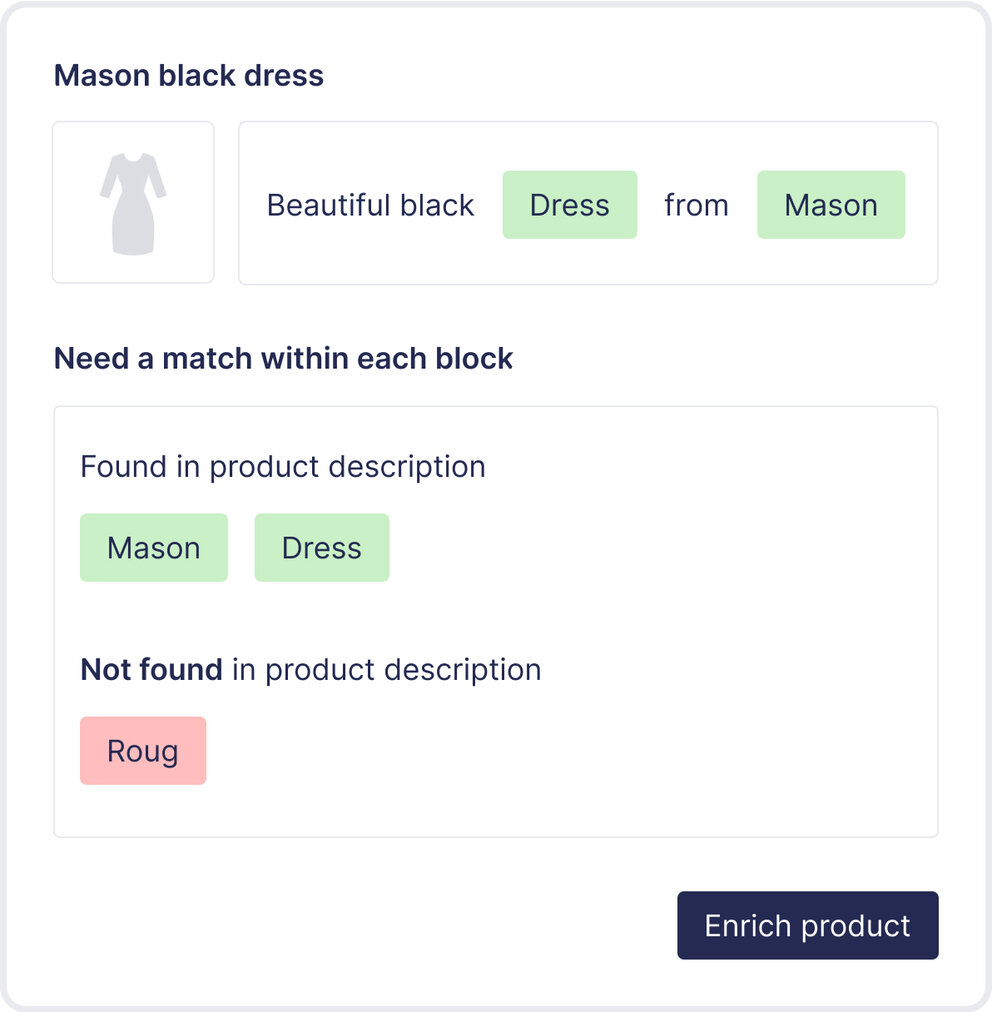The width and height of the screenshot is (992, 1012).
Task: Select the Mason chip under Found section
Action: click(x=153, y=547)
